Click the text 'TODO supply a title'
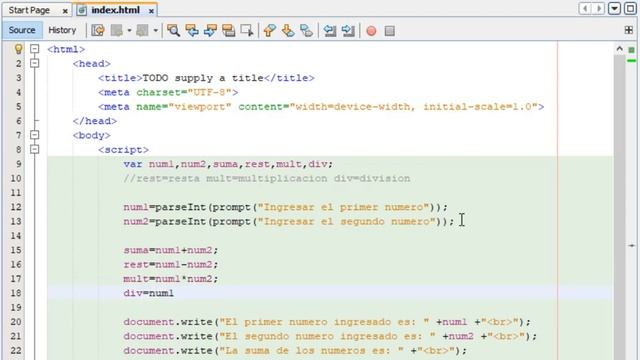 (x=203, y=78)
